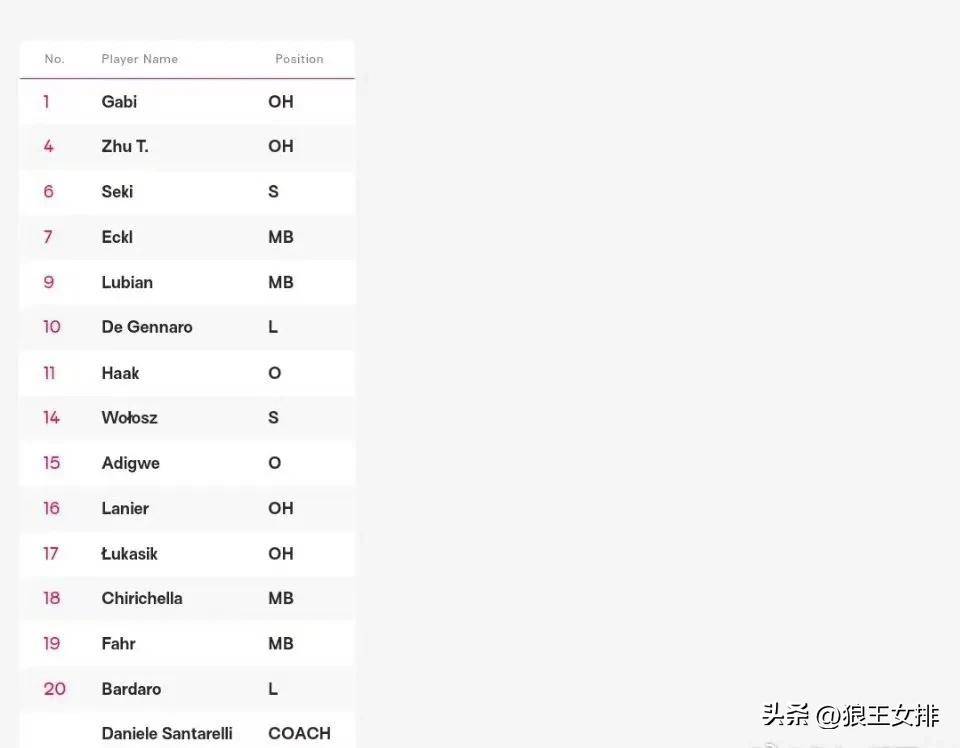Select player Zhu T.
The width and height of the screenshot is (960, 748).
[x=125, y=146]
